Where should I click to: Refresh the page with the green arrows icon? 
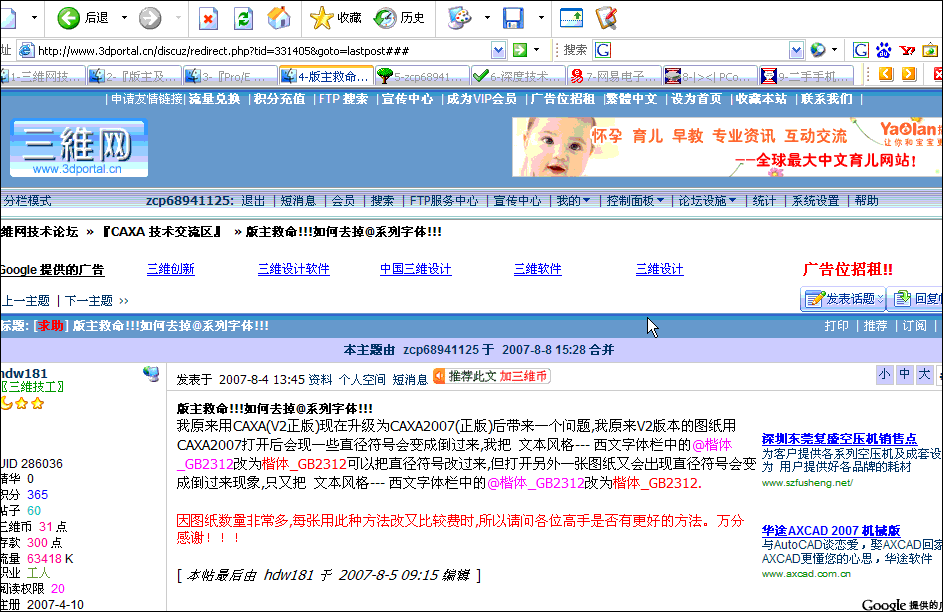(x=243, y=19)
